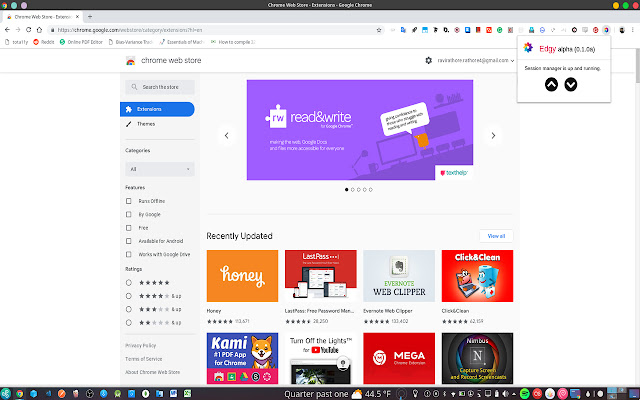Open Spotify icon in system tray
Viewport: 640px width, 400px height.
click(x=525, y=394)
